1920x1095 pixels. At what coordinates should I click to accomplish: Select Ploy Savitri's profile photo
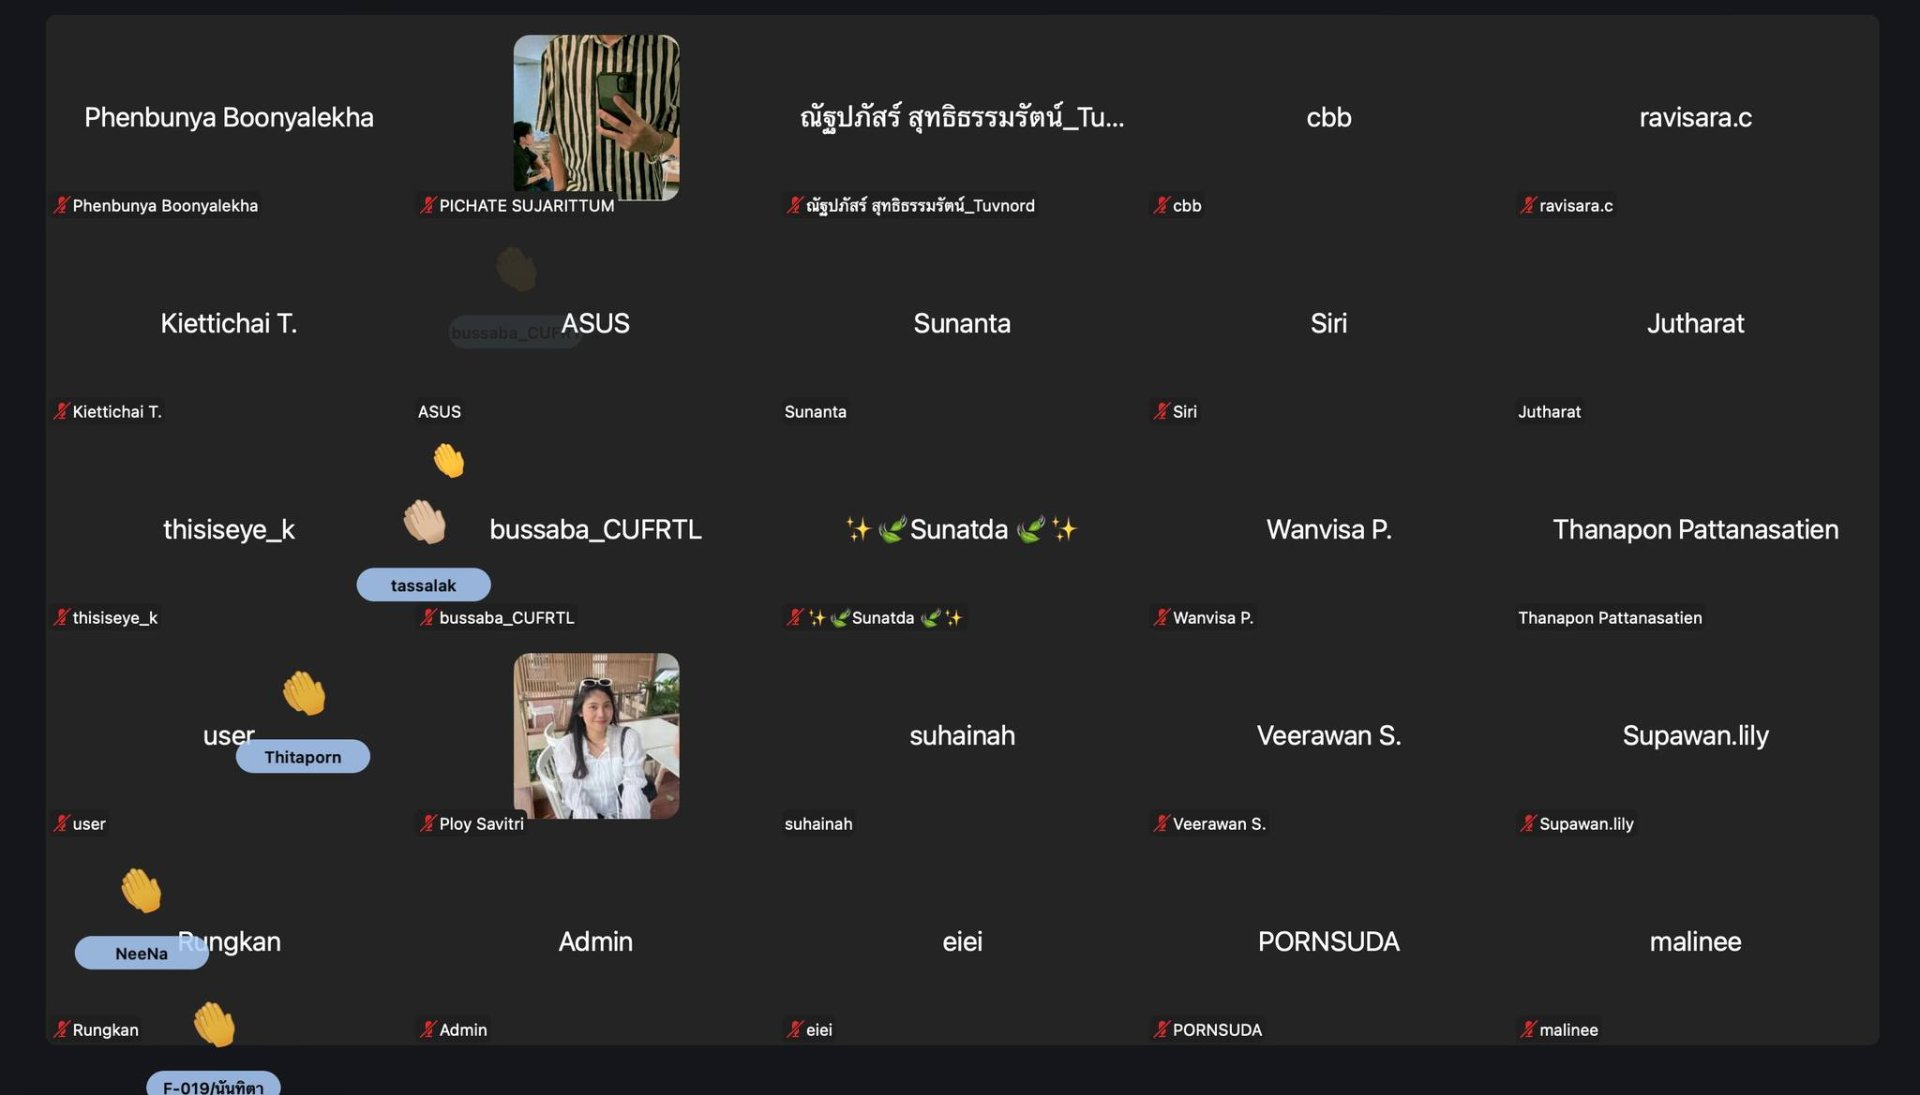pyautogui.click(x=596, y=735)
